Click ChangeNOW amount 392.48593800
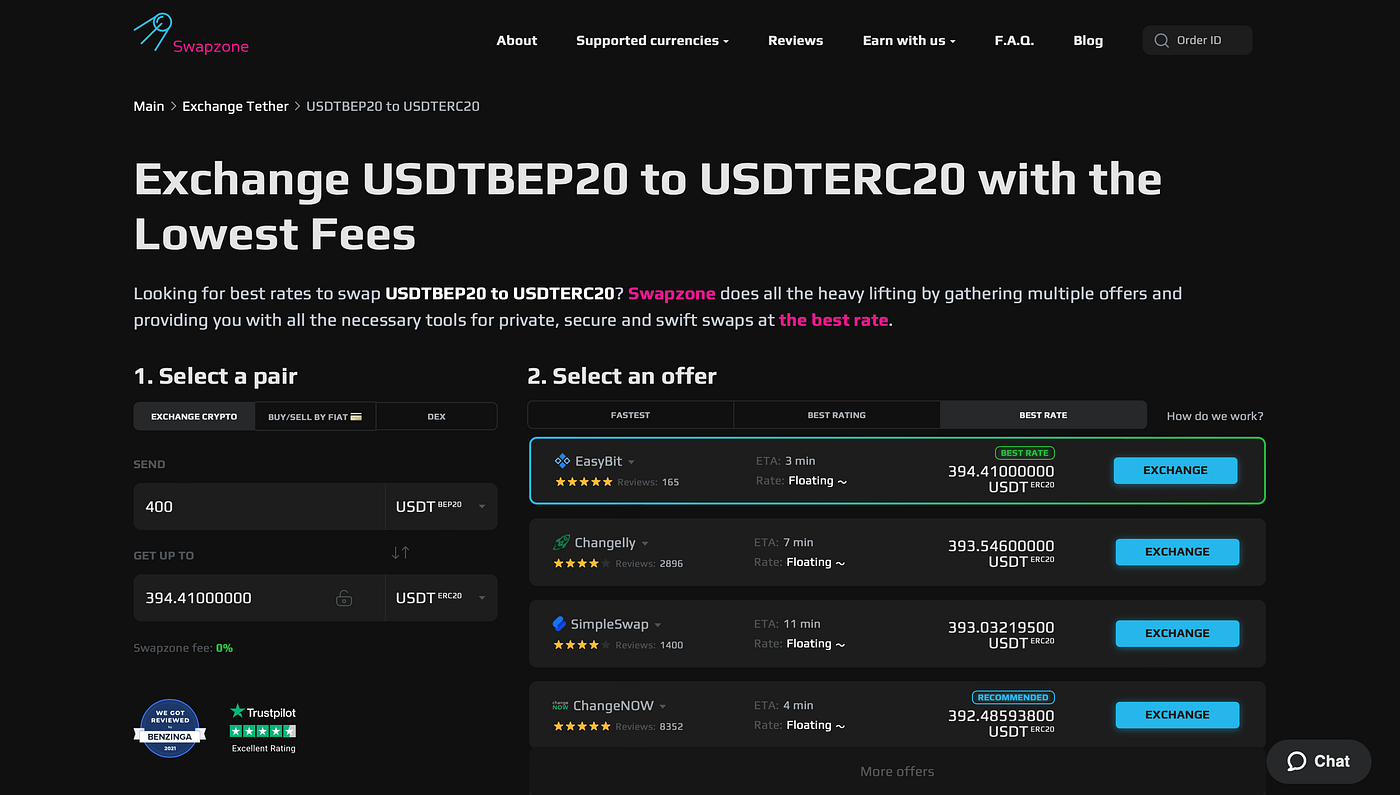Screen dimensions: 1400x795 pyautogui.click(x=1001, y=716)
